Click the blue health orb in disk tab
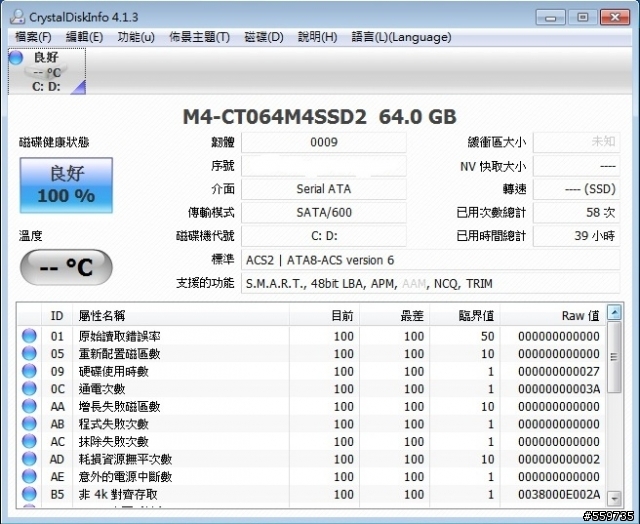The height and width of the screenshot is (524, 640). pyautogui.click(x=16, y=58)
